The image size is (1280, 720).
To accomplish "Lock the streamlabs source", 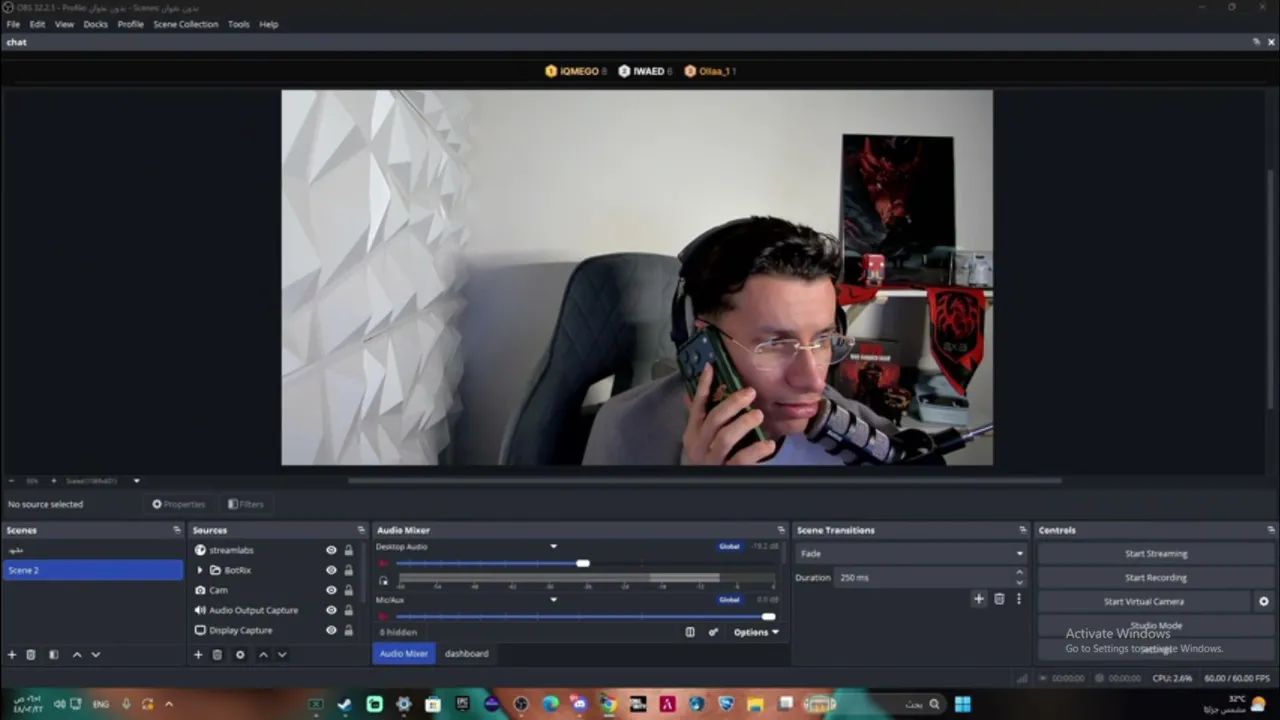I will (x=348, y=550).
